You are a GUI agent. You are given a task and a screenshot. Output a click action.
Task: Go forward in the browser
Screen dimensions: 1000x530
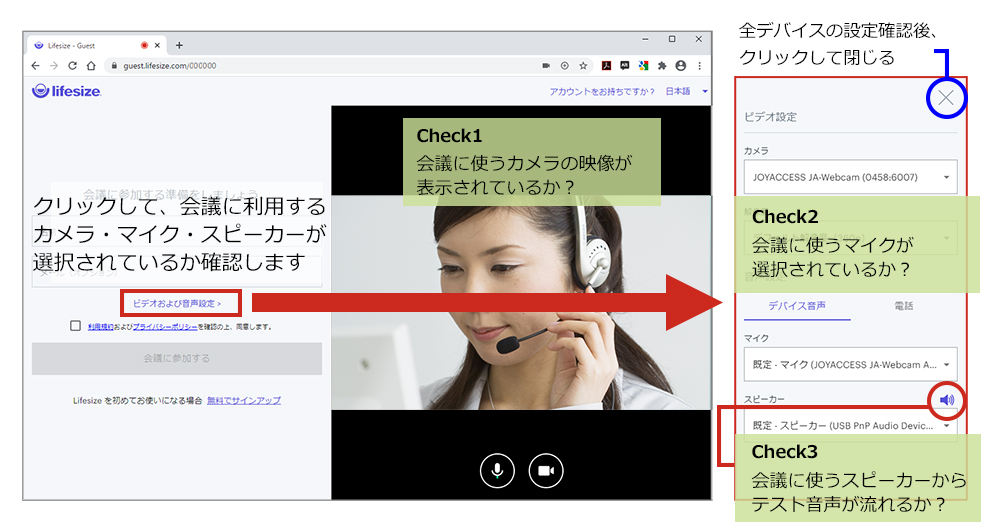point(54,66)
